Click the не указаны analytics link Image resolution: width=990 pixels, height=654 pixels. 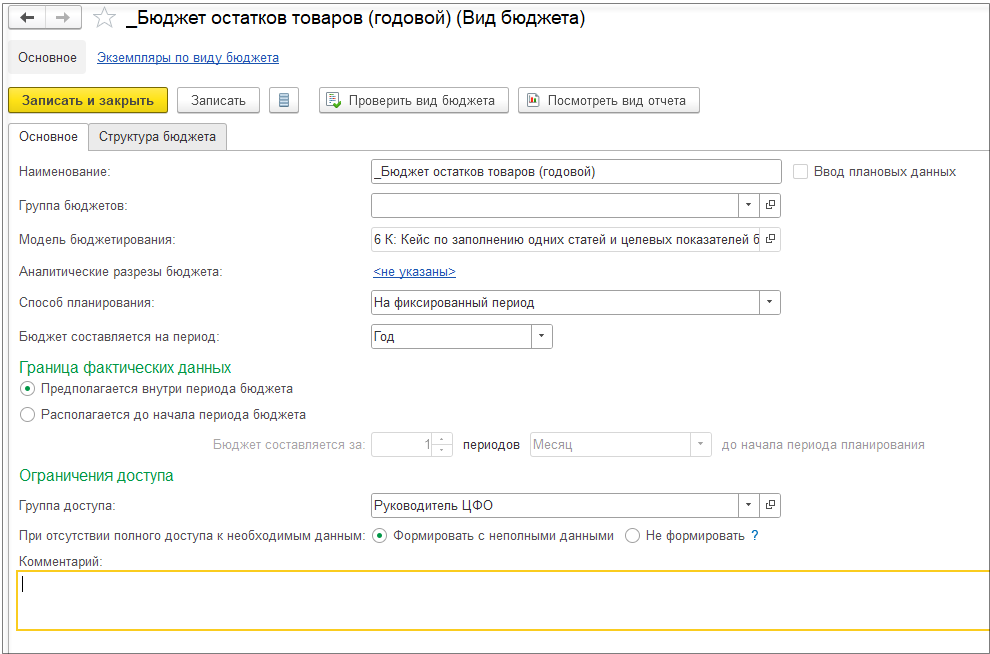[414, 271]
